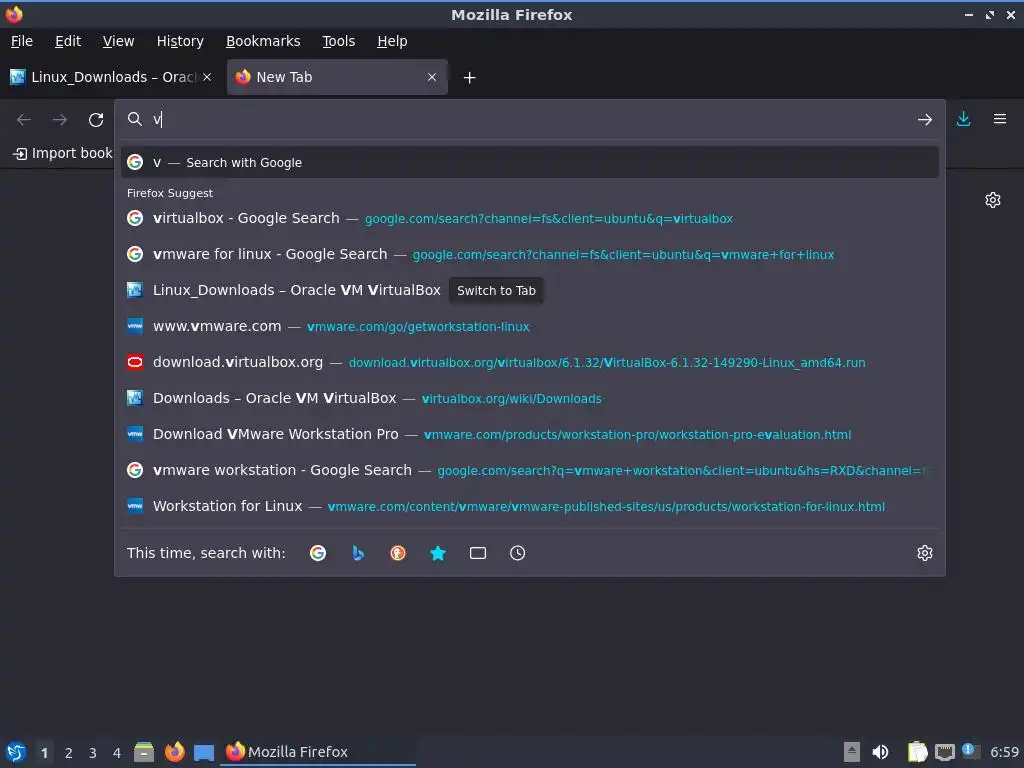
Task: Search this time with DuckDuckGo icon
Action: (x=398, y=553)
